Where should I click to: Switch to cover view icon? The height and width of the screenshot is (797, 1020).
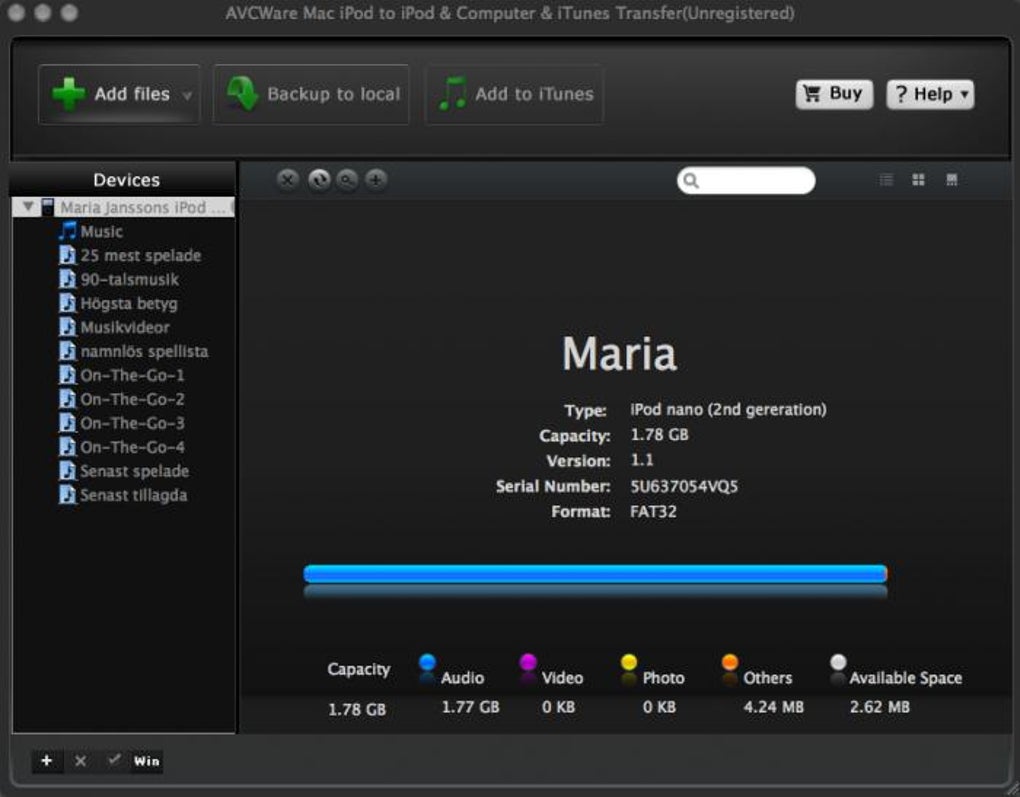[x=952, y=180]
